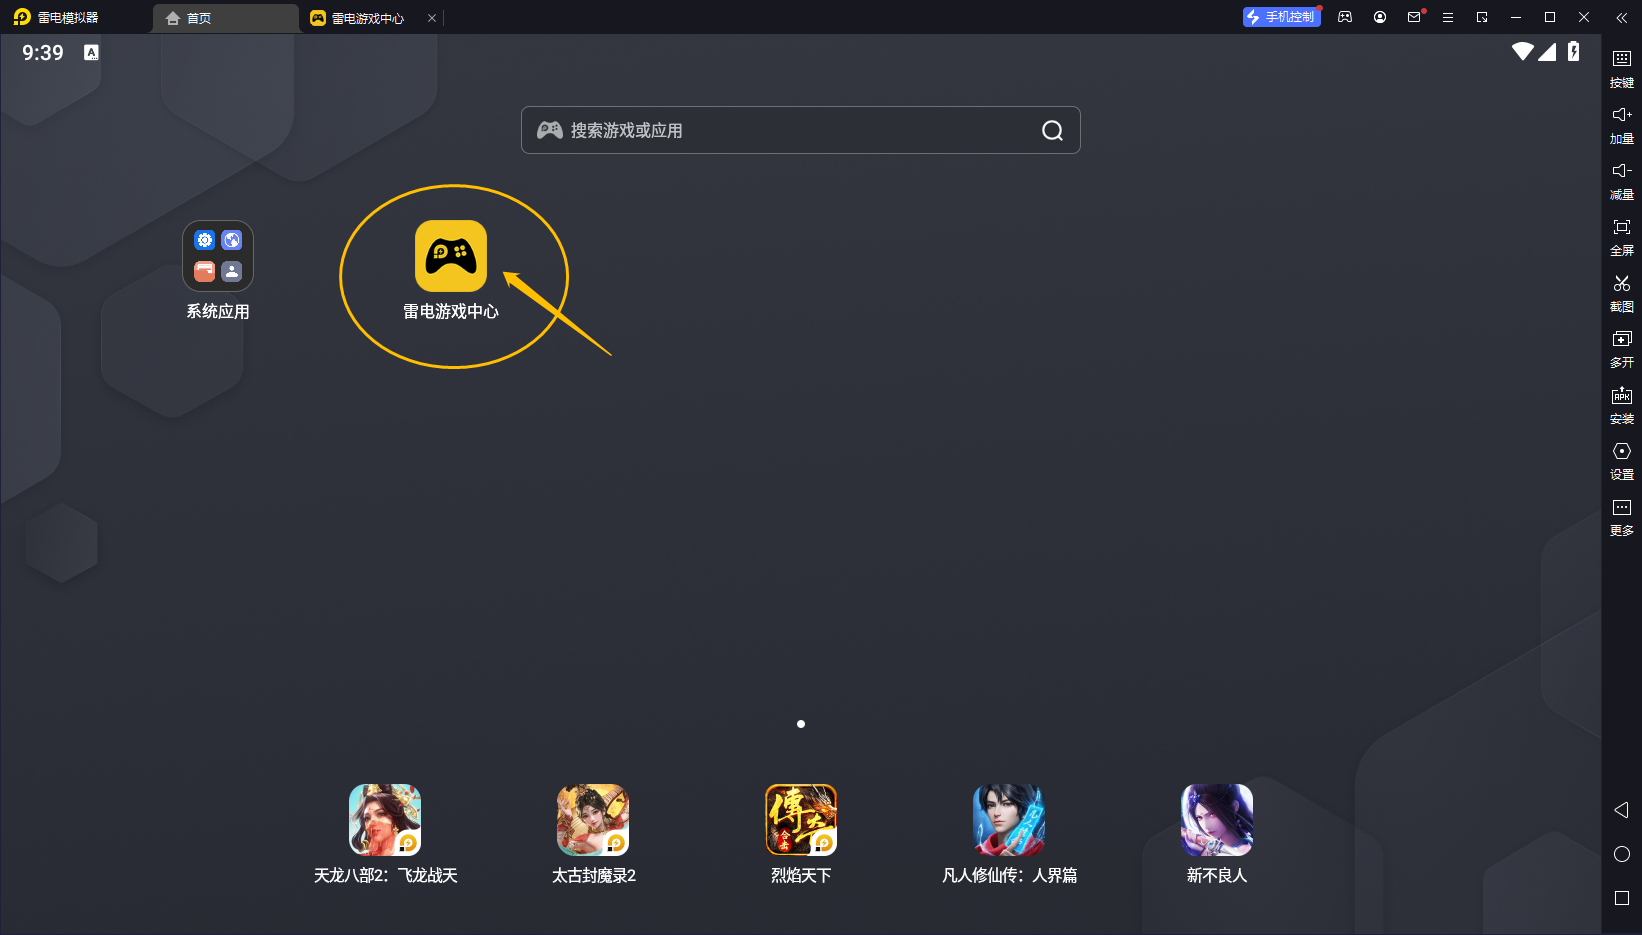The height and width of the screenshot is (935, 1642).
Task: Open the 系统应用 folder
Action: (218, 256)
